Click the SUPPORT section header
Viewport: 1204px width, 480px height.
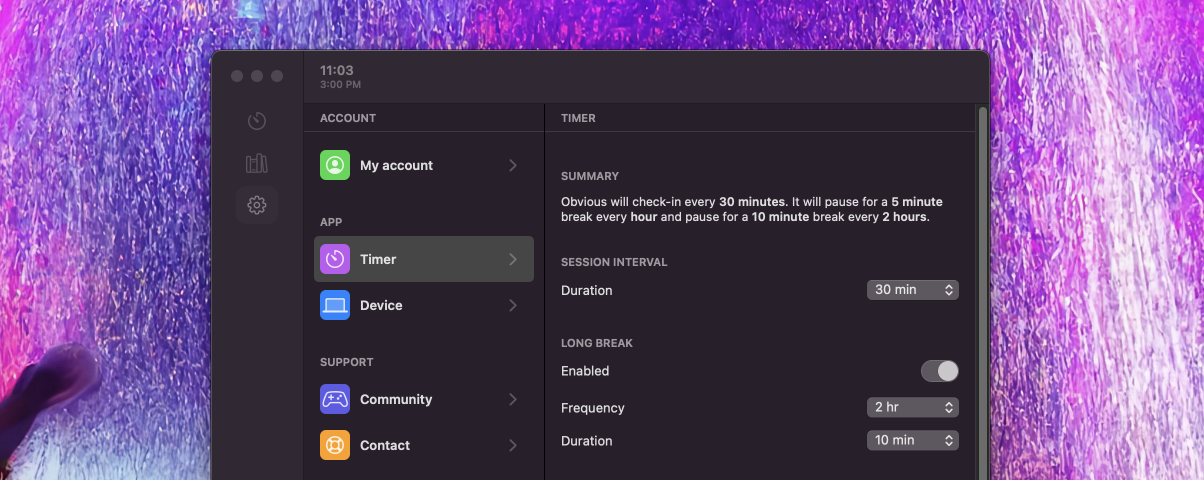347,362
